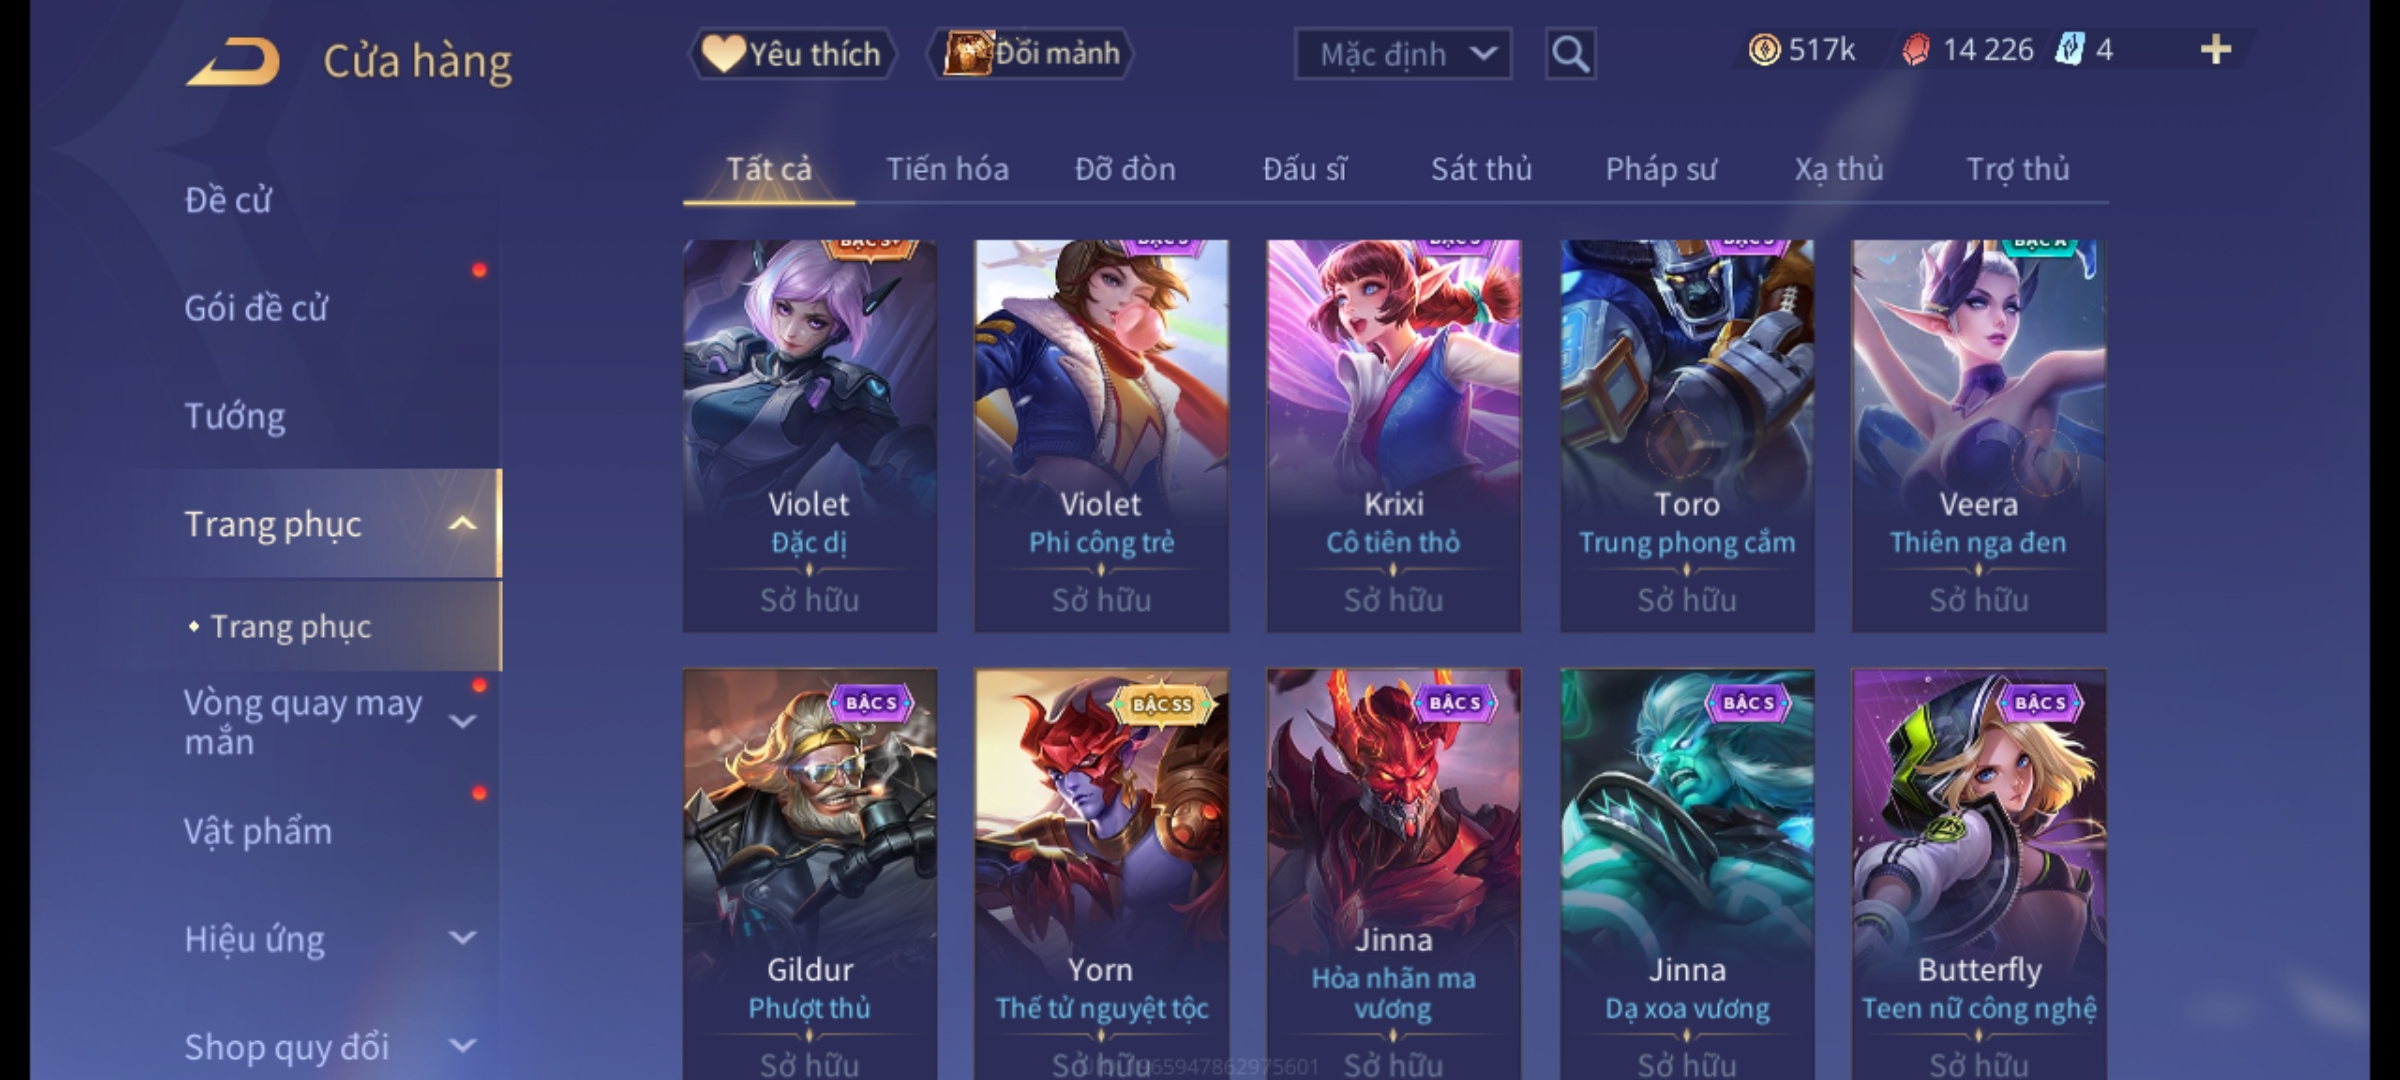Open the search magnifier icon
The height and width of the screenshot is (1080, 2400).
1570,54
